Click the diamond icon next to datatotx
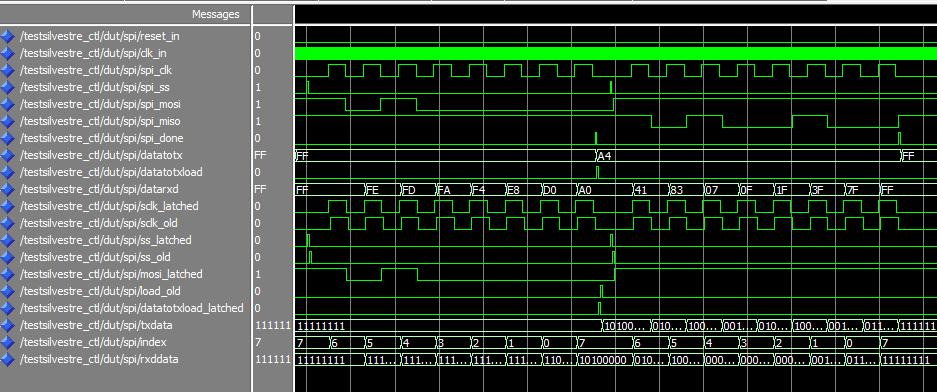This screenshot has width=937, height=392. (x=8, y=155)
